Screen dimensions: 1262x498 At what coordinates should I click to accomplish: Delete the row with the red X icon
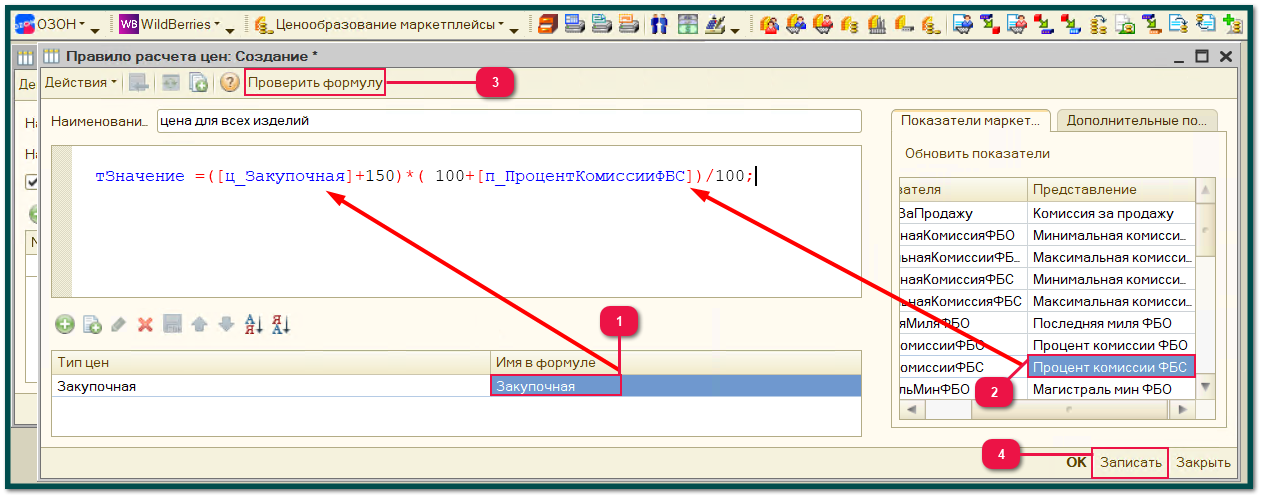[145, 324]
